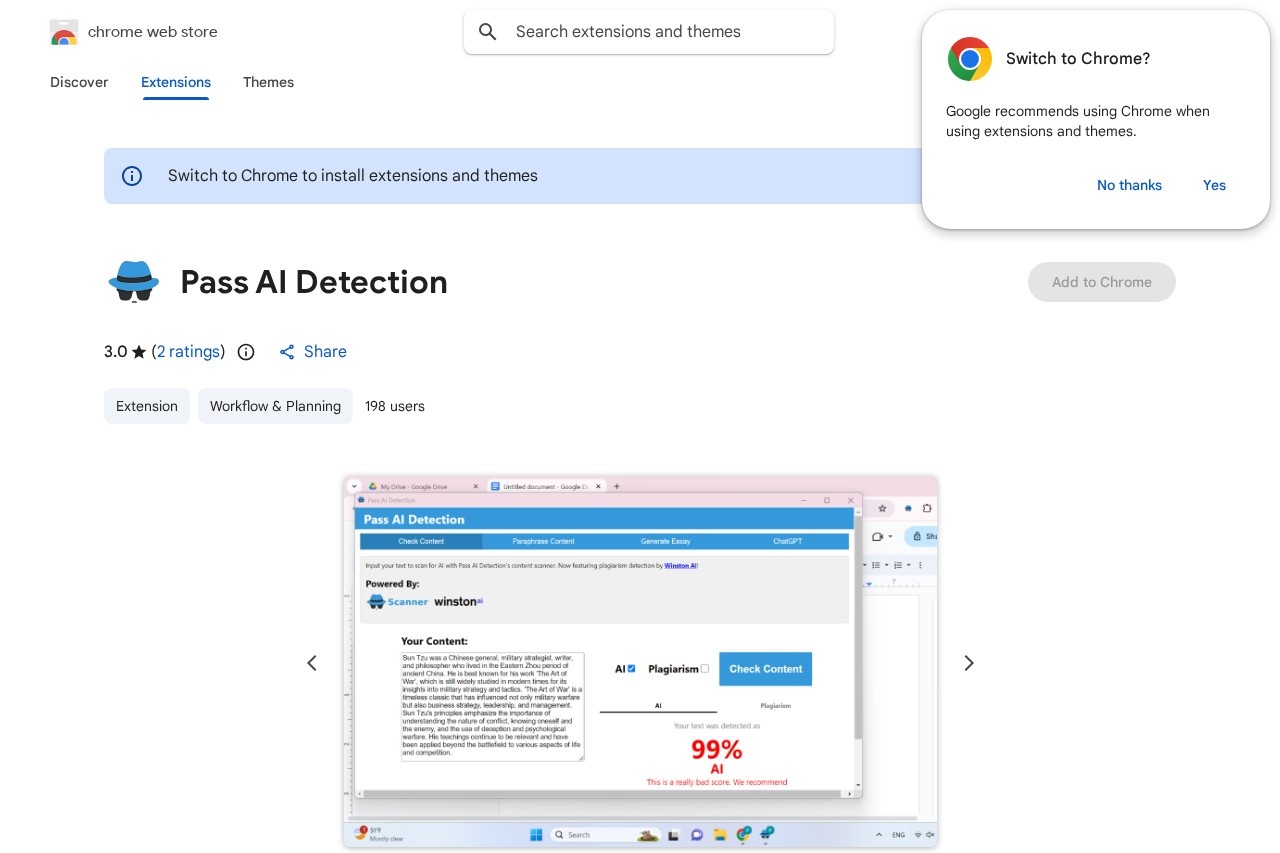Go to the next screenshot with the right arrow

click(968, 662)
